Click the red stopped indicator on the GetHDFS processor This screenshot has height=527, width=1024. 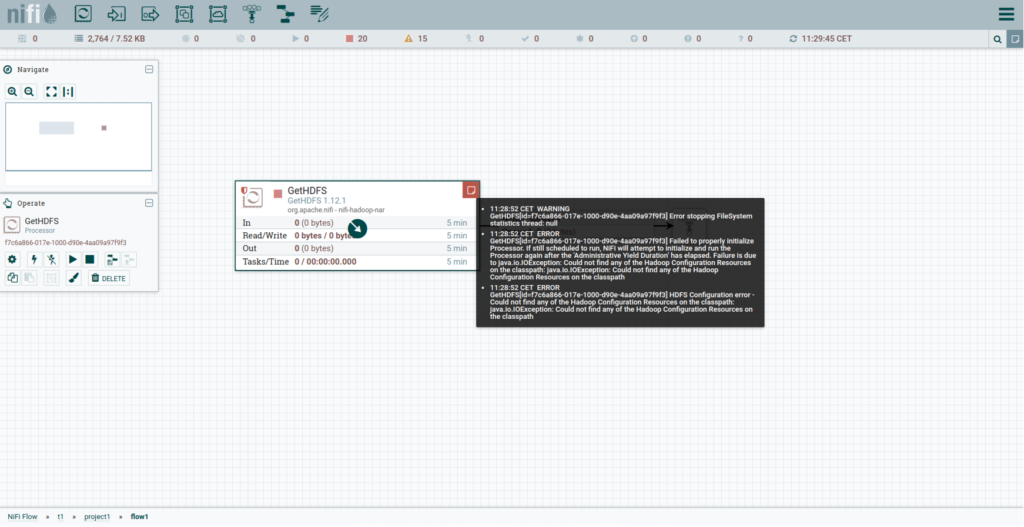click(x=278, y=194)
